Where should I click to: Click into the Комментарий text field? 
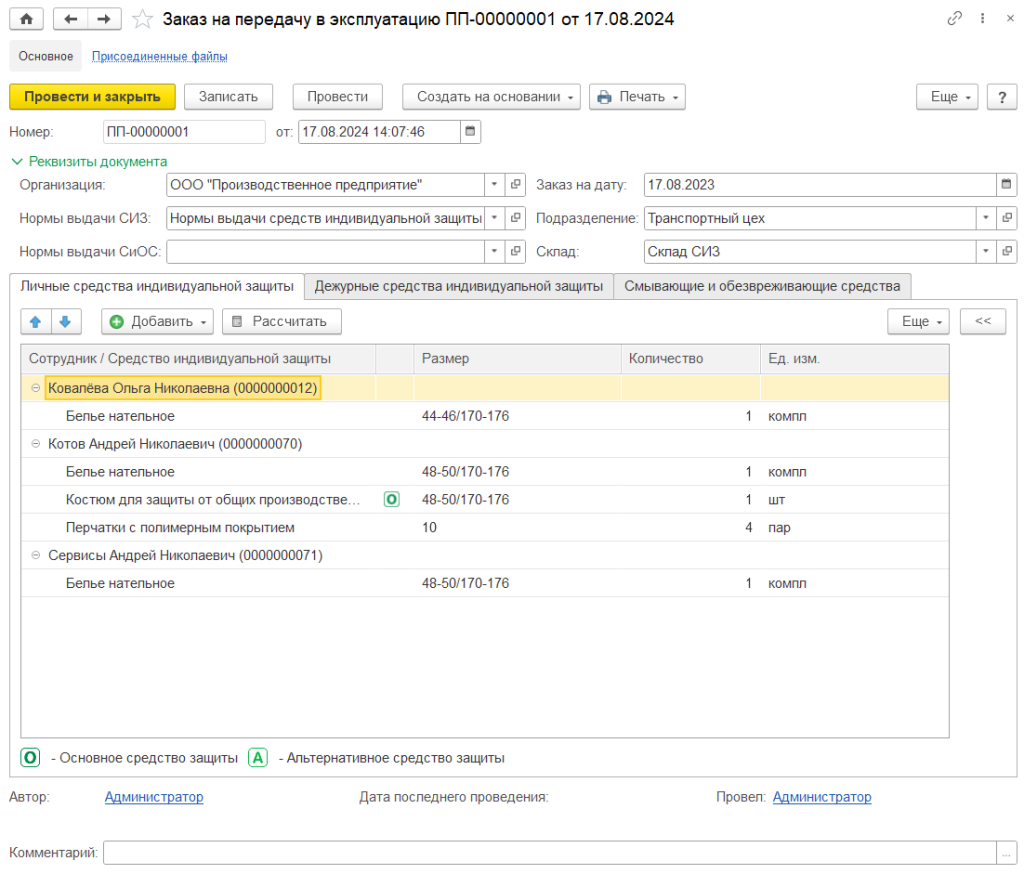550,852
